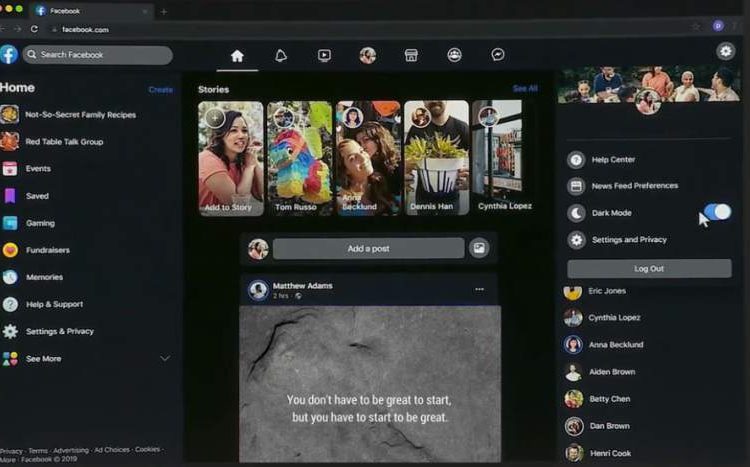Open the quote image in Matthew Adams post
The width and height of the screenshot is (750, 467).
tap(370, 384)
